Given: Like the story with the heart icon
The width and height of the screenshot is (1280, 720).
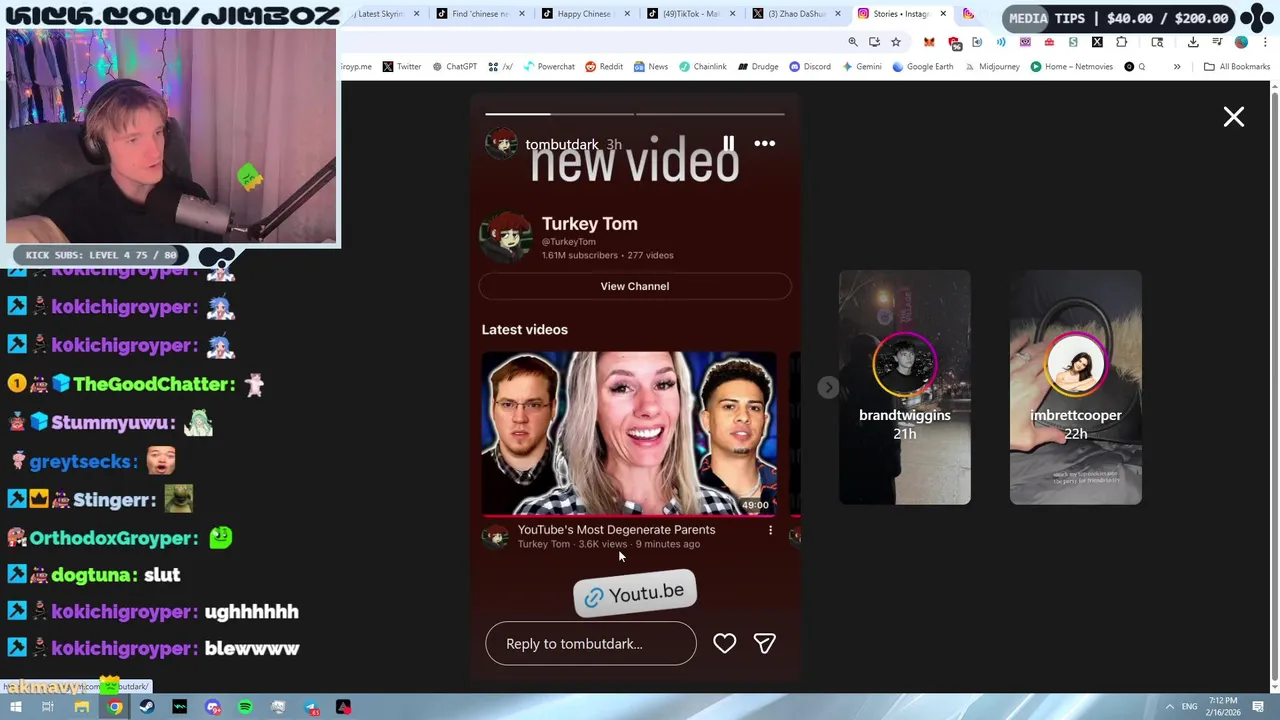Looking at the screenshot, I should point(725,643).
